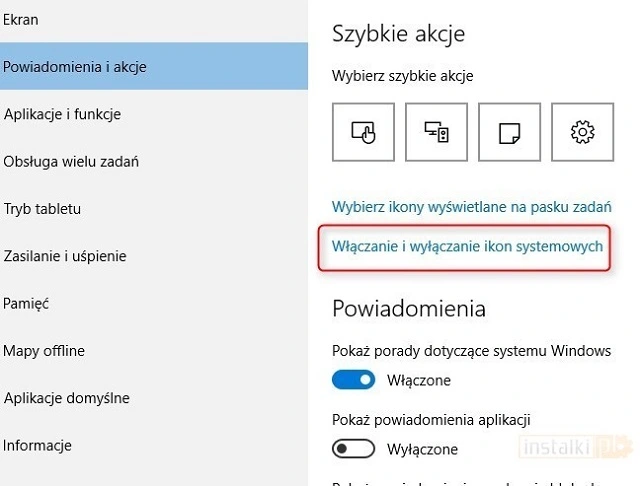Enable the app notifications toggle
The image size is (640, 486).
(353, 449)
